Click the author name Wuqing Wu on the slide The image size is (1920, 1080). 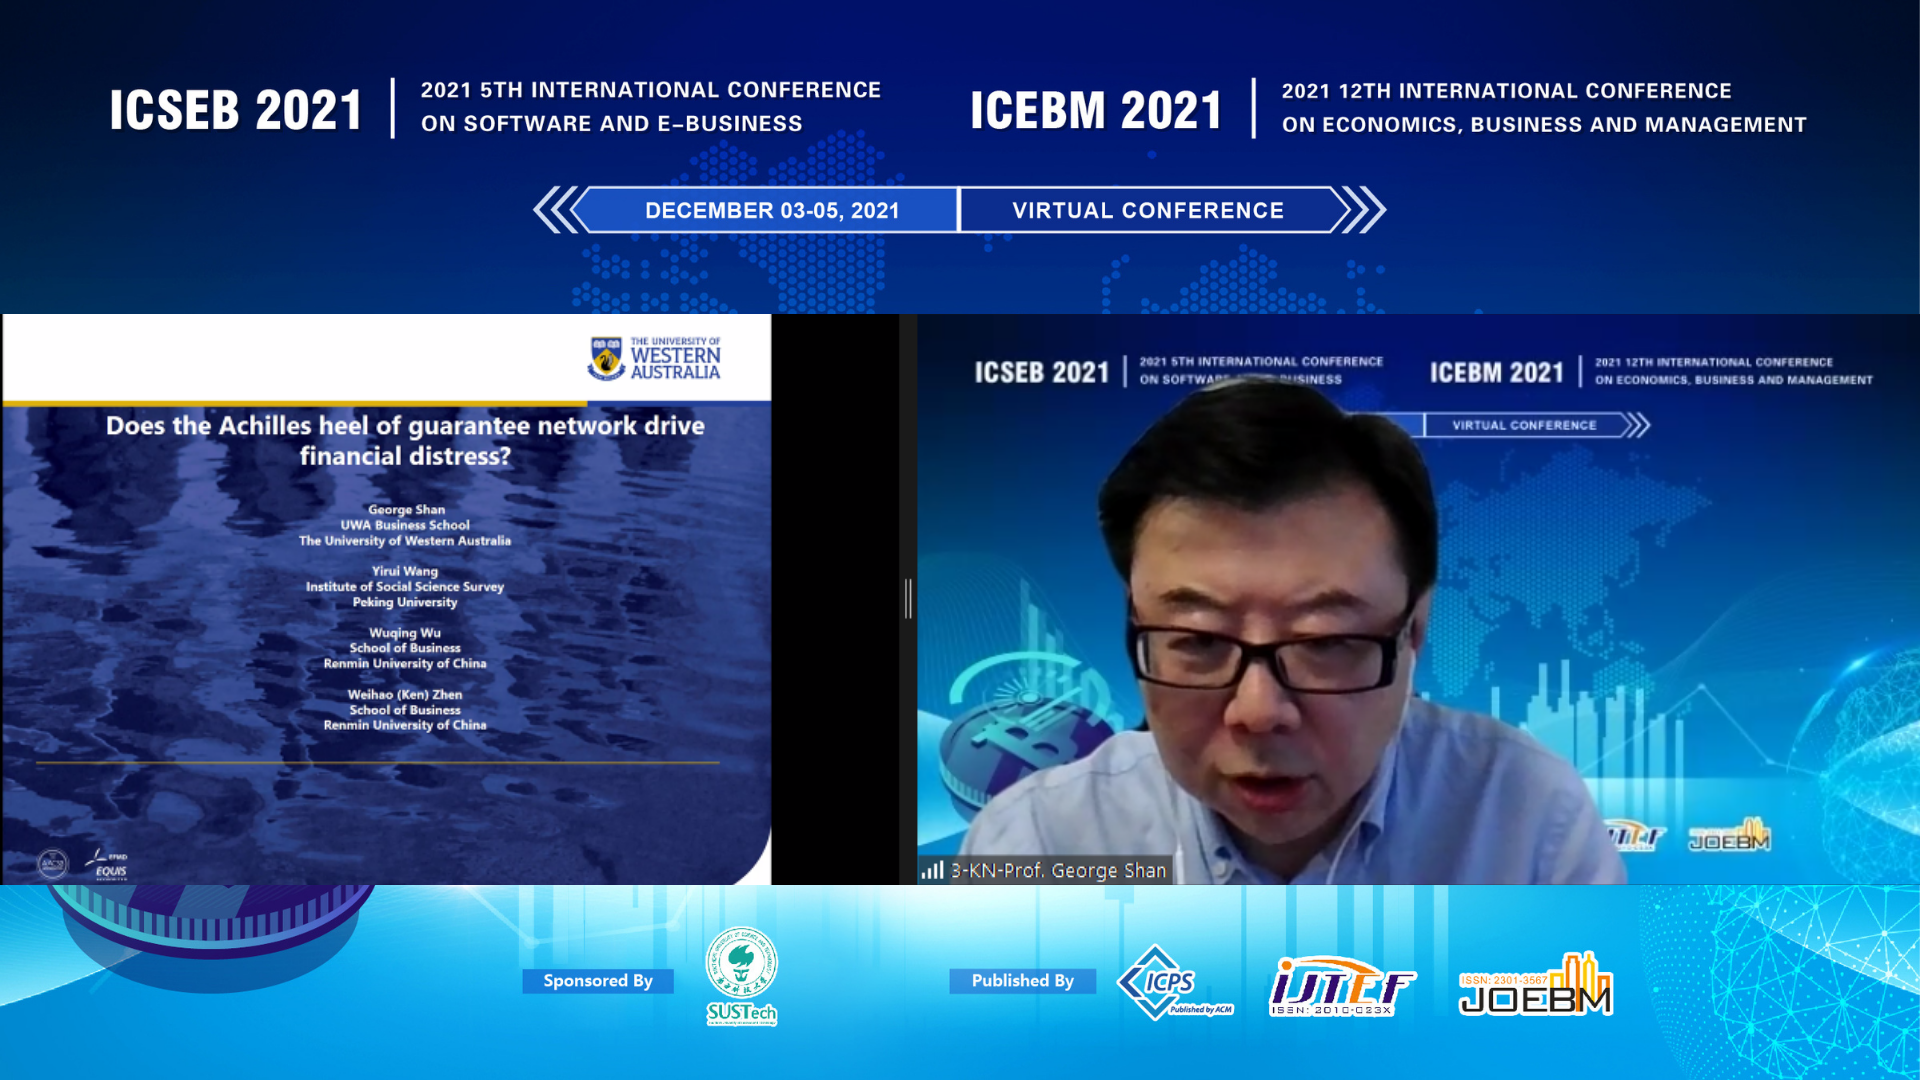pos(405,633)
